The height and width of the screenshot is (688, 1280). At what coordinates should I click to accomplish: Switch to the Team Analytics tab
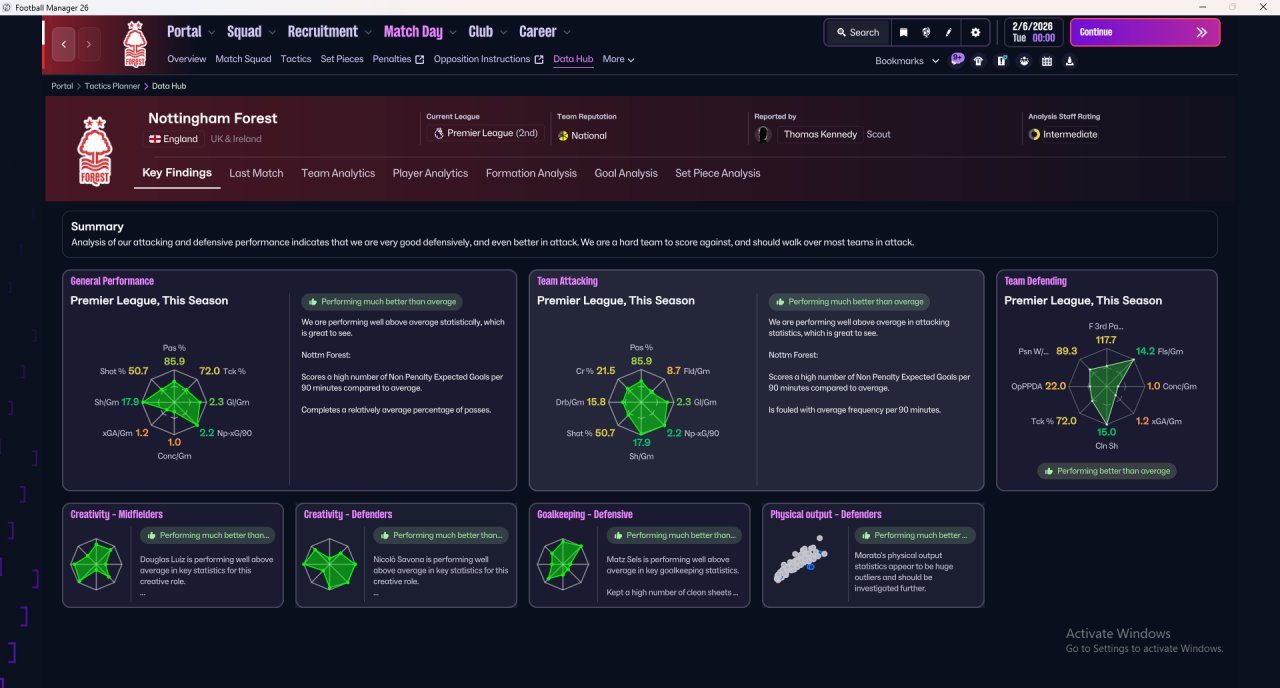click(x=338, y=173)
